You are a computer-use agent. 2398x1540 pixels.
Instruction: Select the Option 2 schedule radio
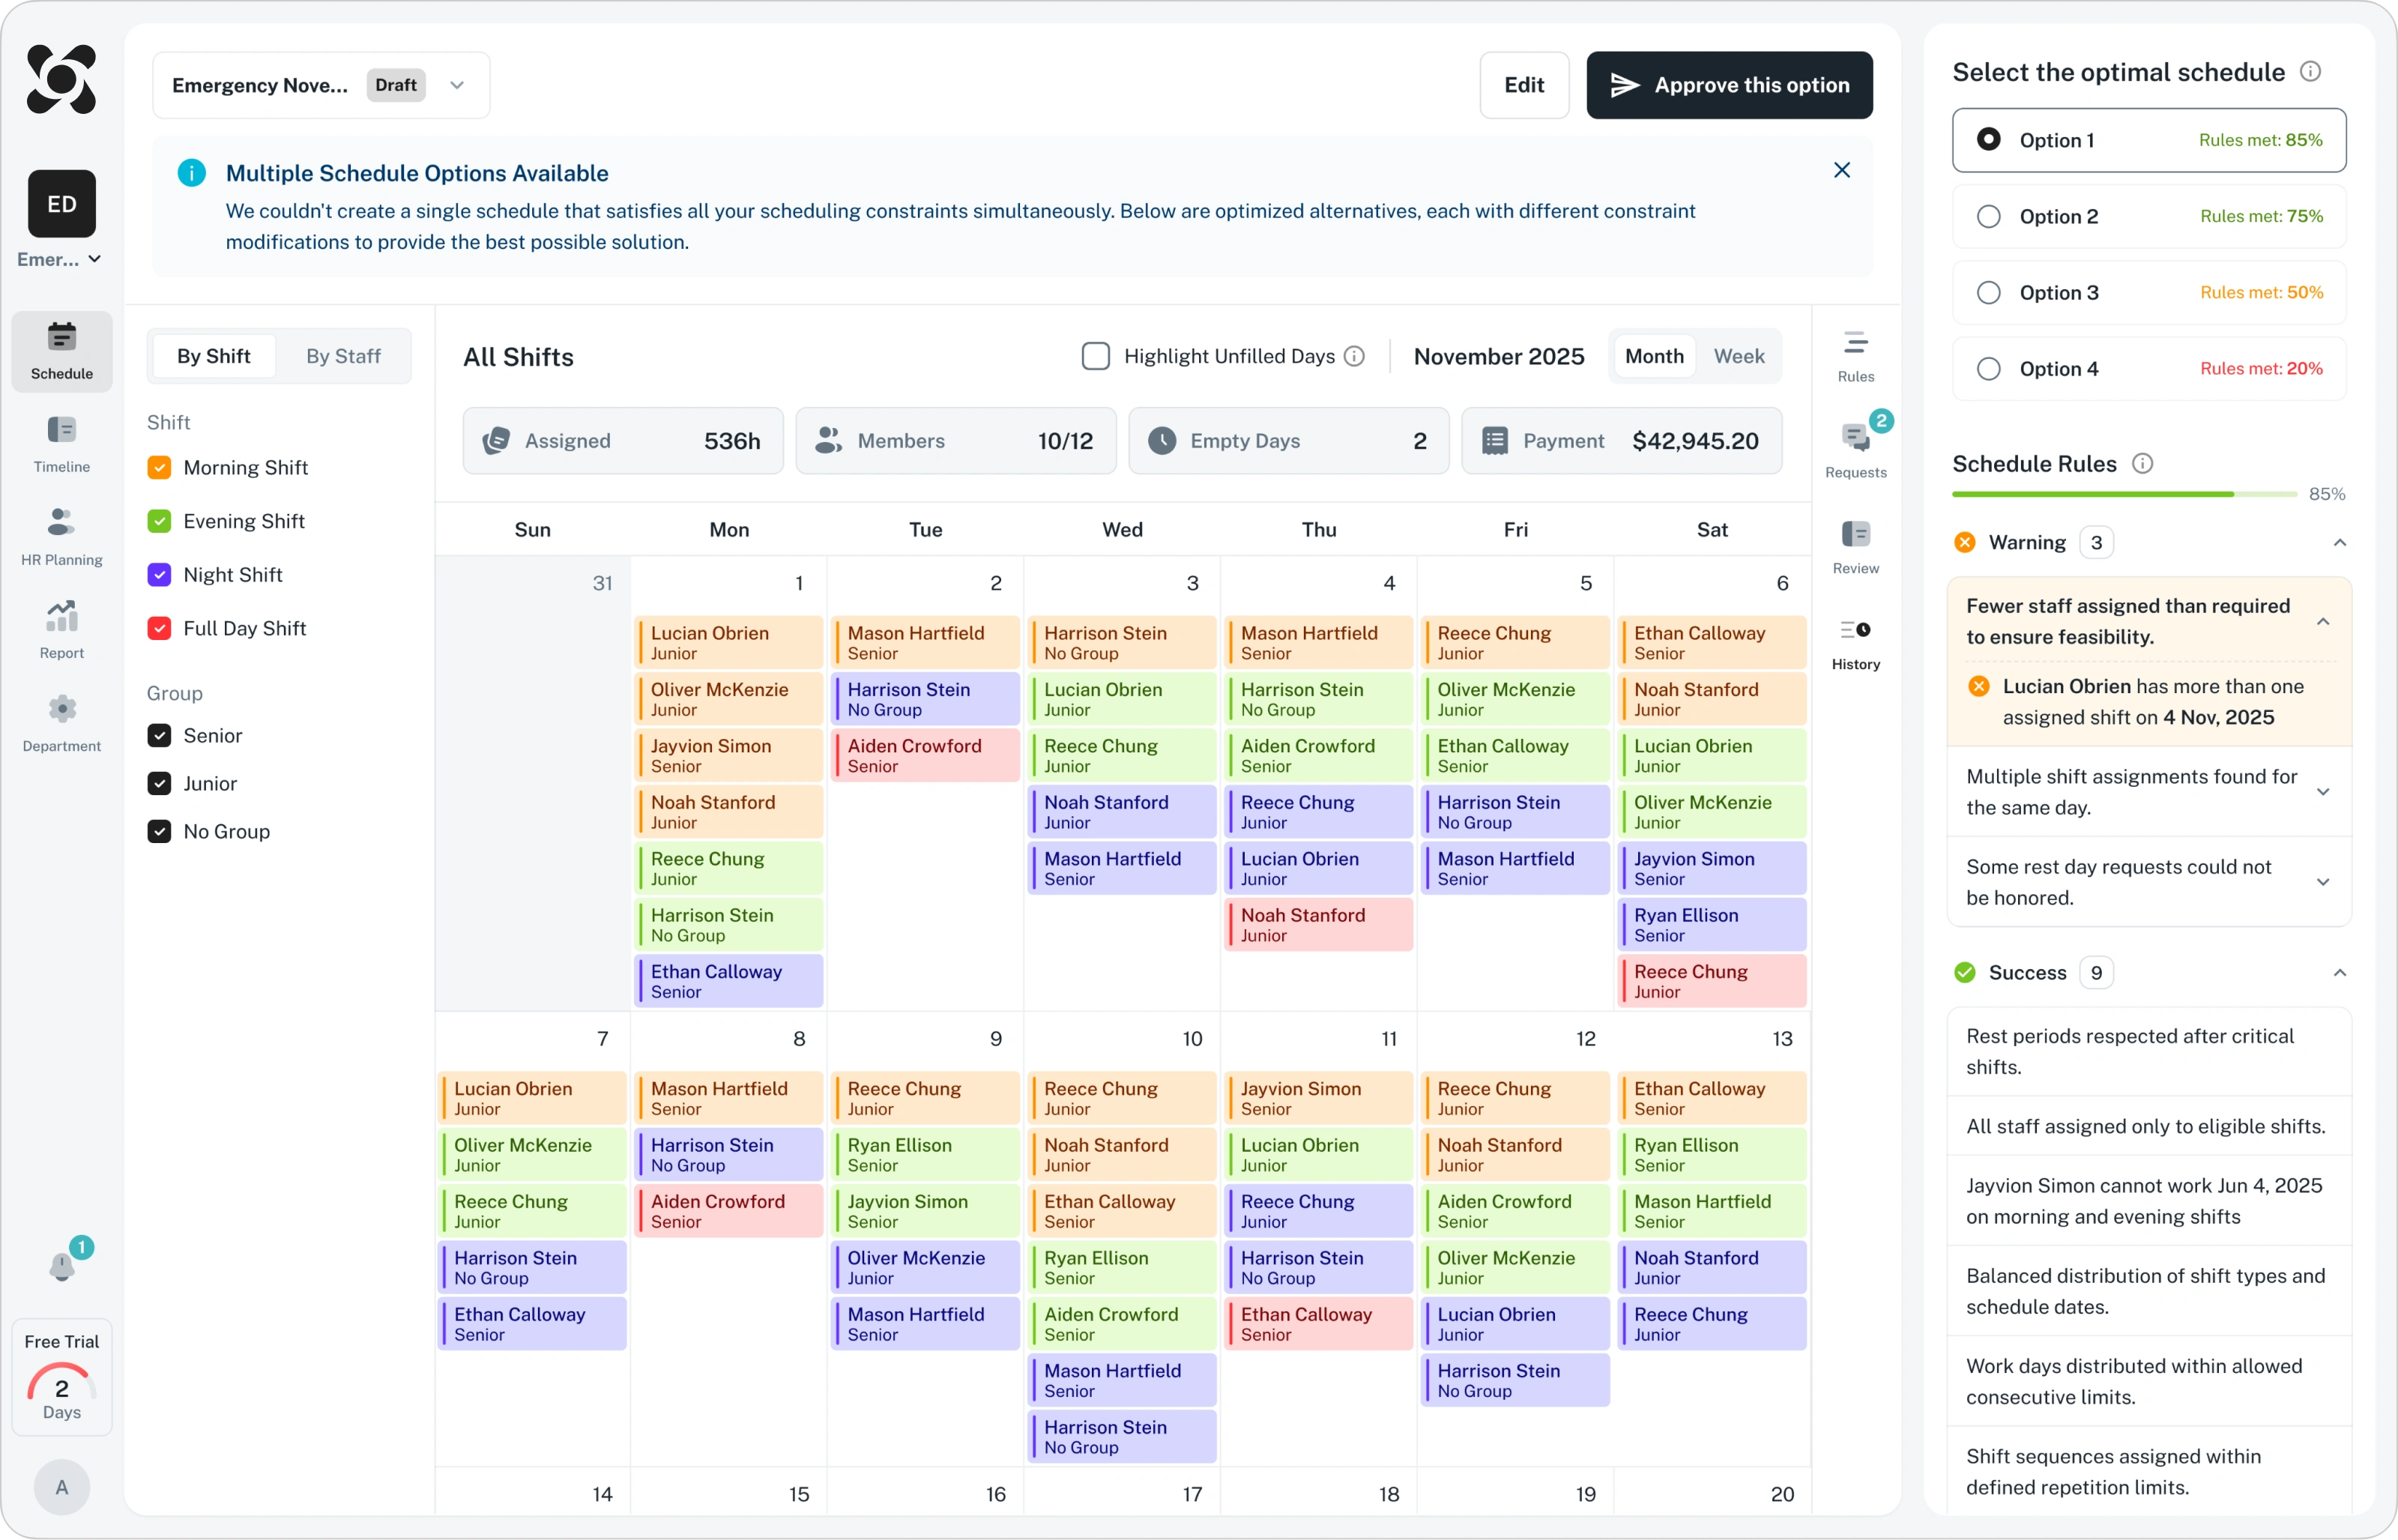[x=1988, y=216]
